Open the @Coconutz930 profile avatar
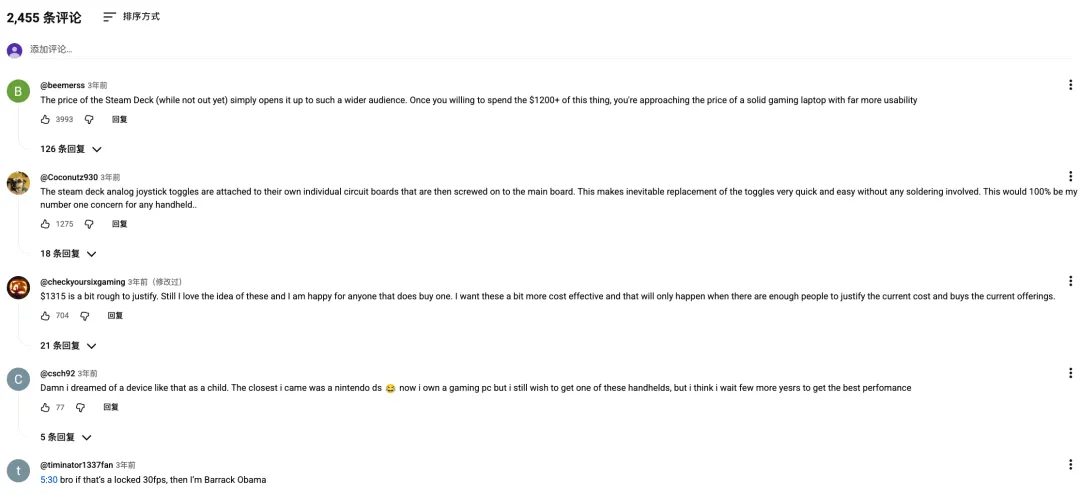This screenshot has width=1080, height=494. coord(18,183)
